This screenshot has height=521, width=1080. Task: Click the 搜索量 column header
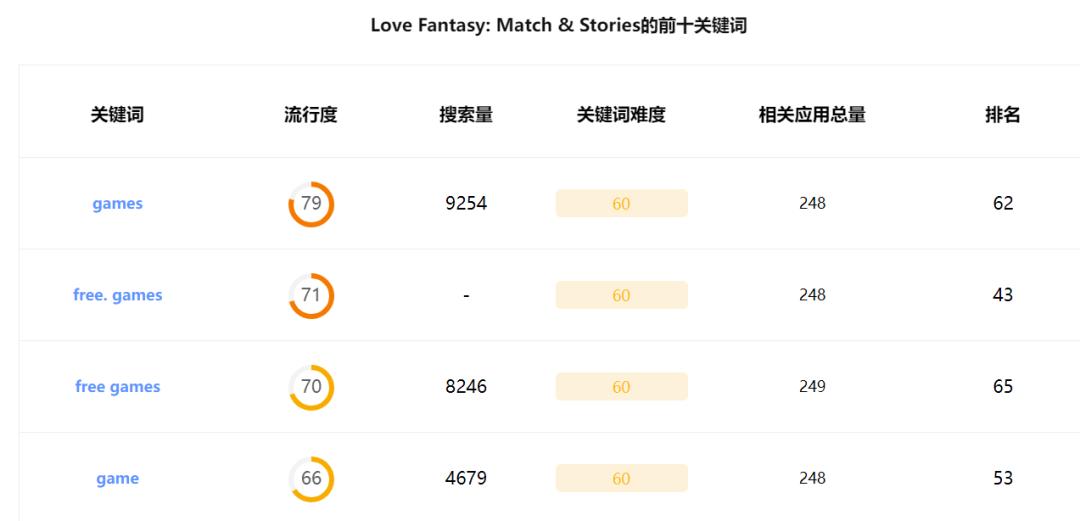click(x=466, y=114)
